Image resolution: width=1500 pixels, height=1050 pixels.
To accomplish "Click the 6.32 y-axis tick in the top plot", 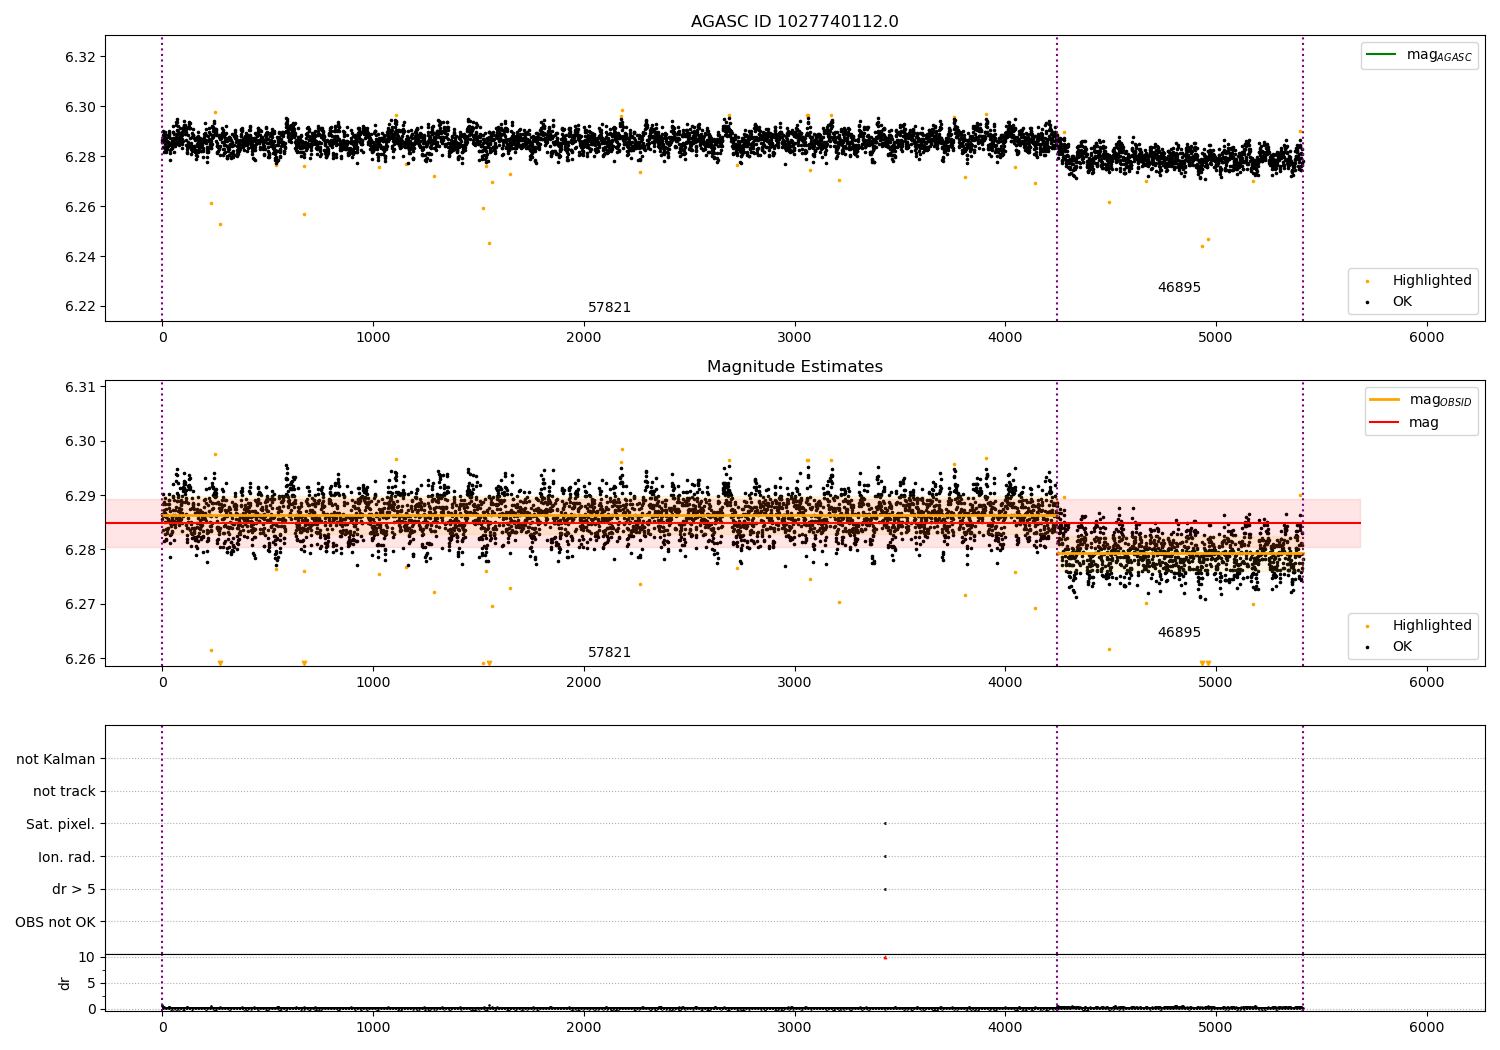I will [x=81, y=57].
